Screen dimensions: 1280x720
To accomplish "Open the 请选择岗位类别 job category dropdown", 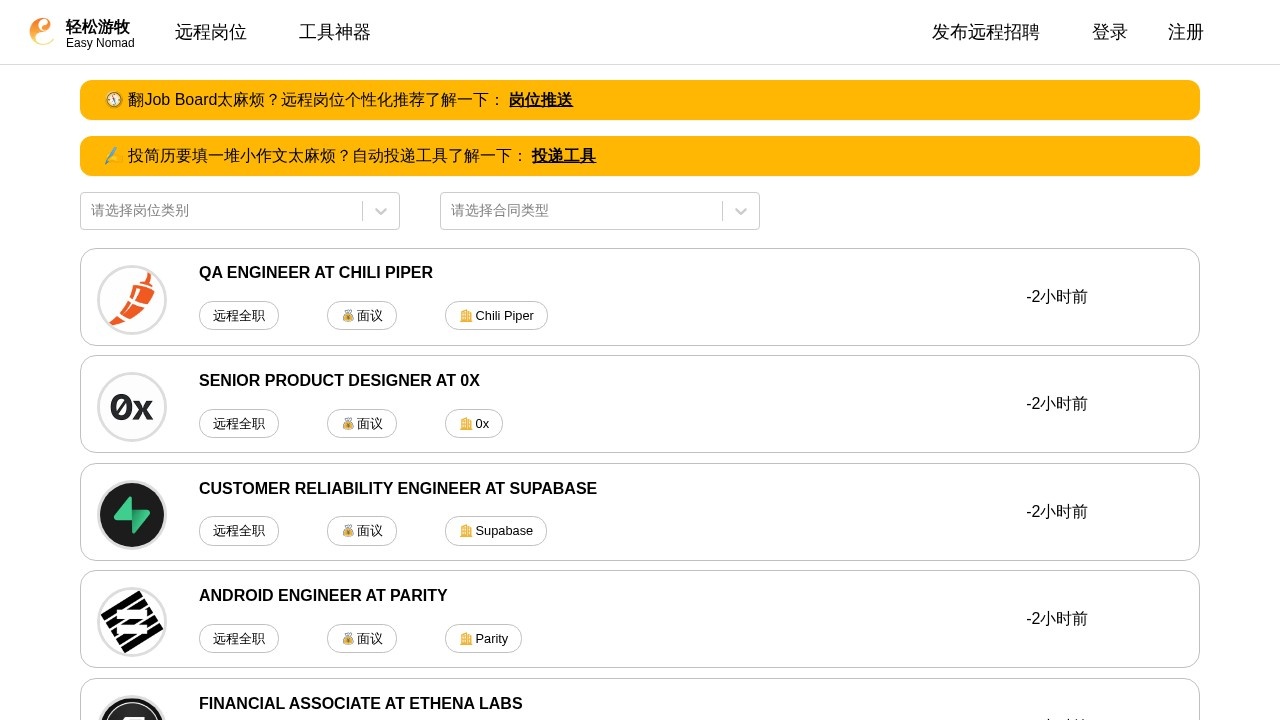I will pyautogui.click(x=220, y=211).
